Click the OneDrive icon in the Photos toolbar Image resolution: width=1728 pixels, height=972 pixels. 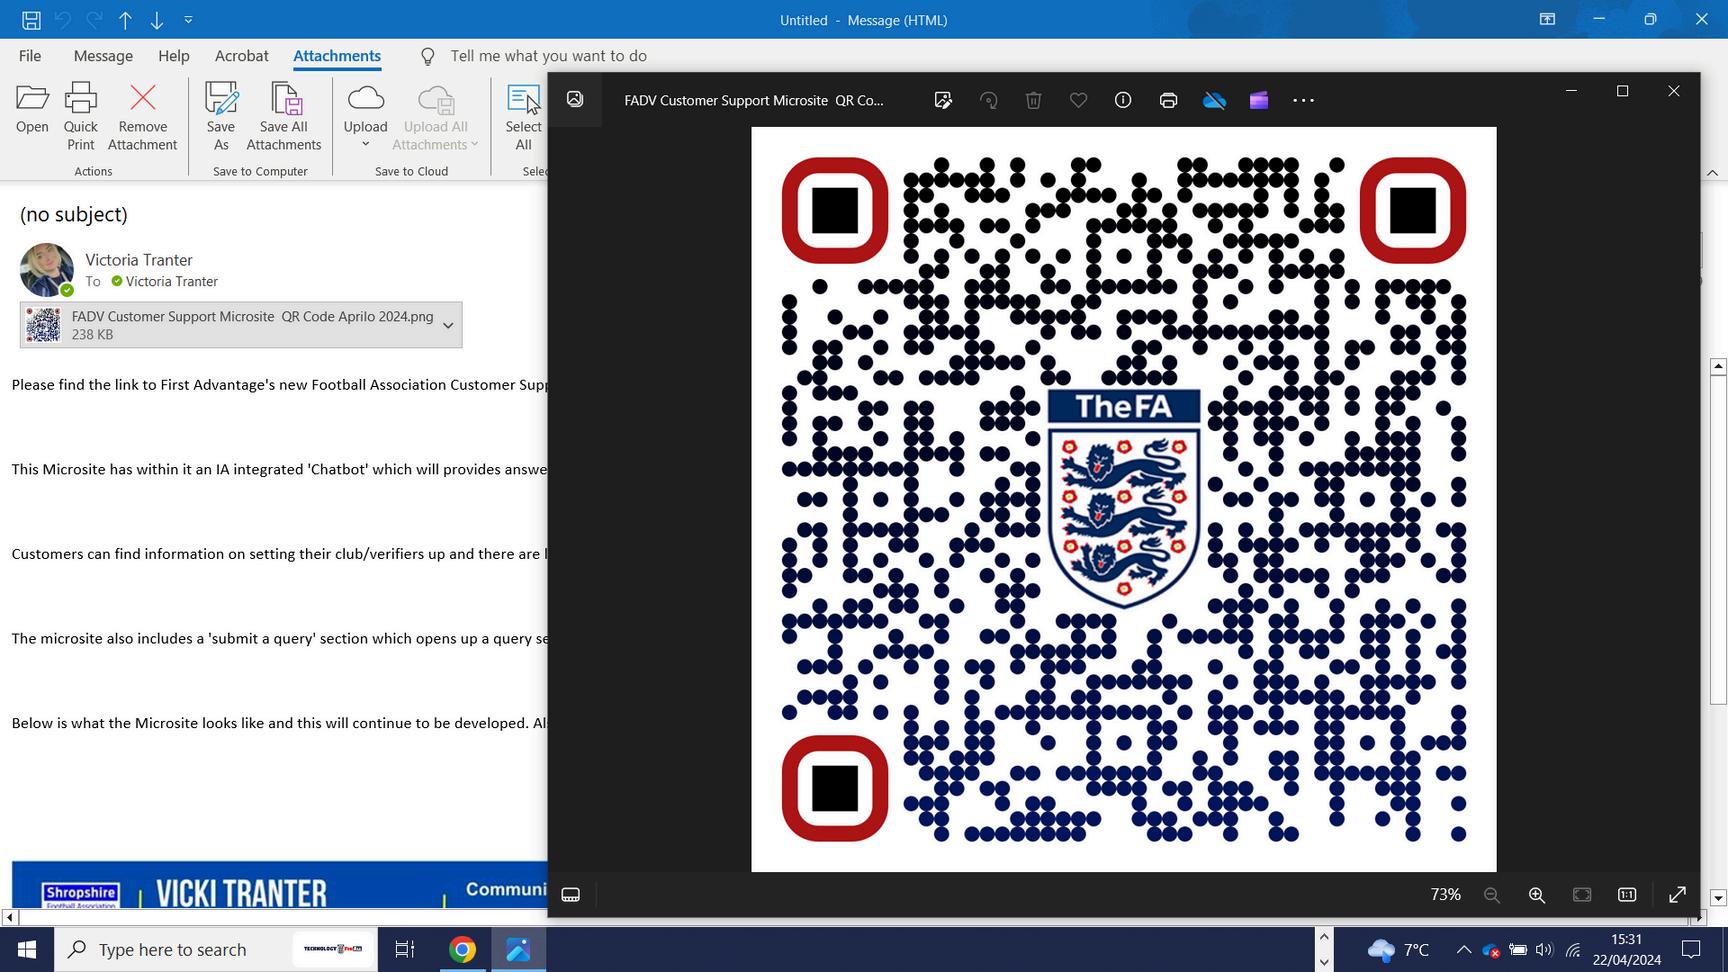coord(1214,100)
